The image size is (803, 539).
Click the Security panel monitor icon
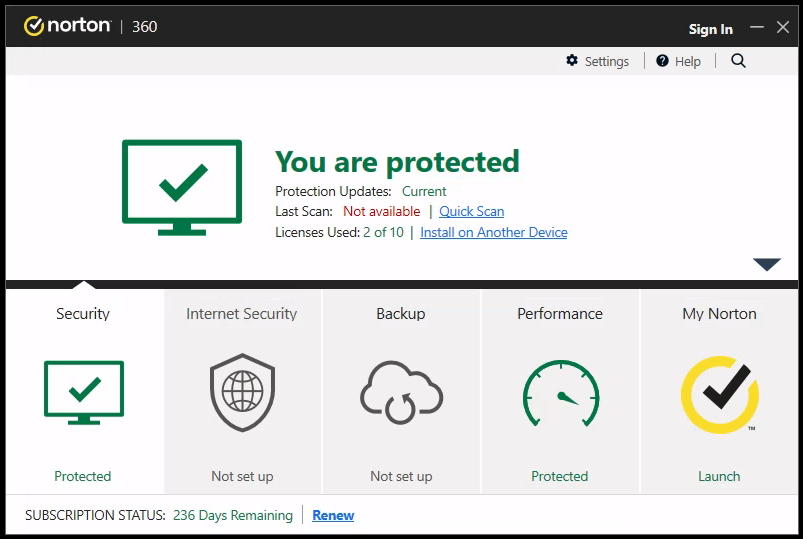pyautogui.click(x=83, y=392)
